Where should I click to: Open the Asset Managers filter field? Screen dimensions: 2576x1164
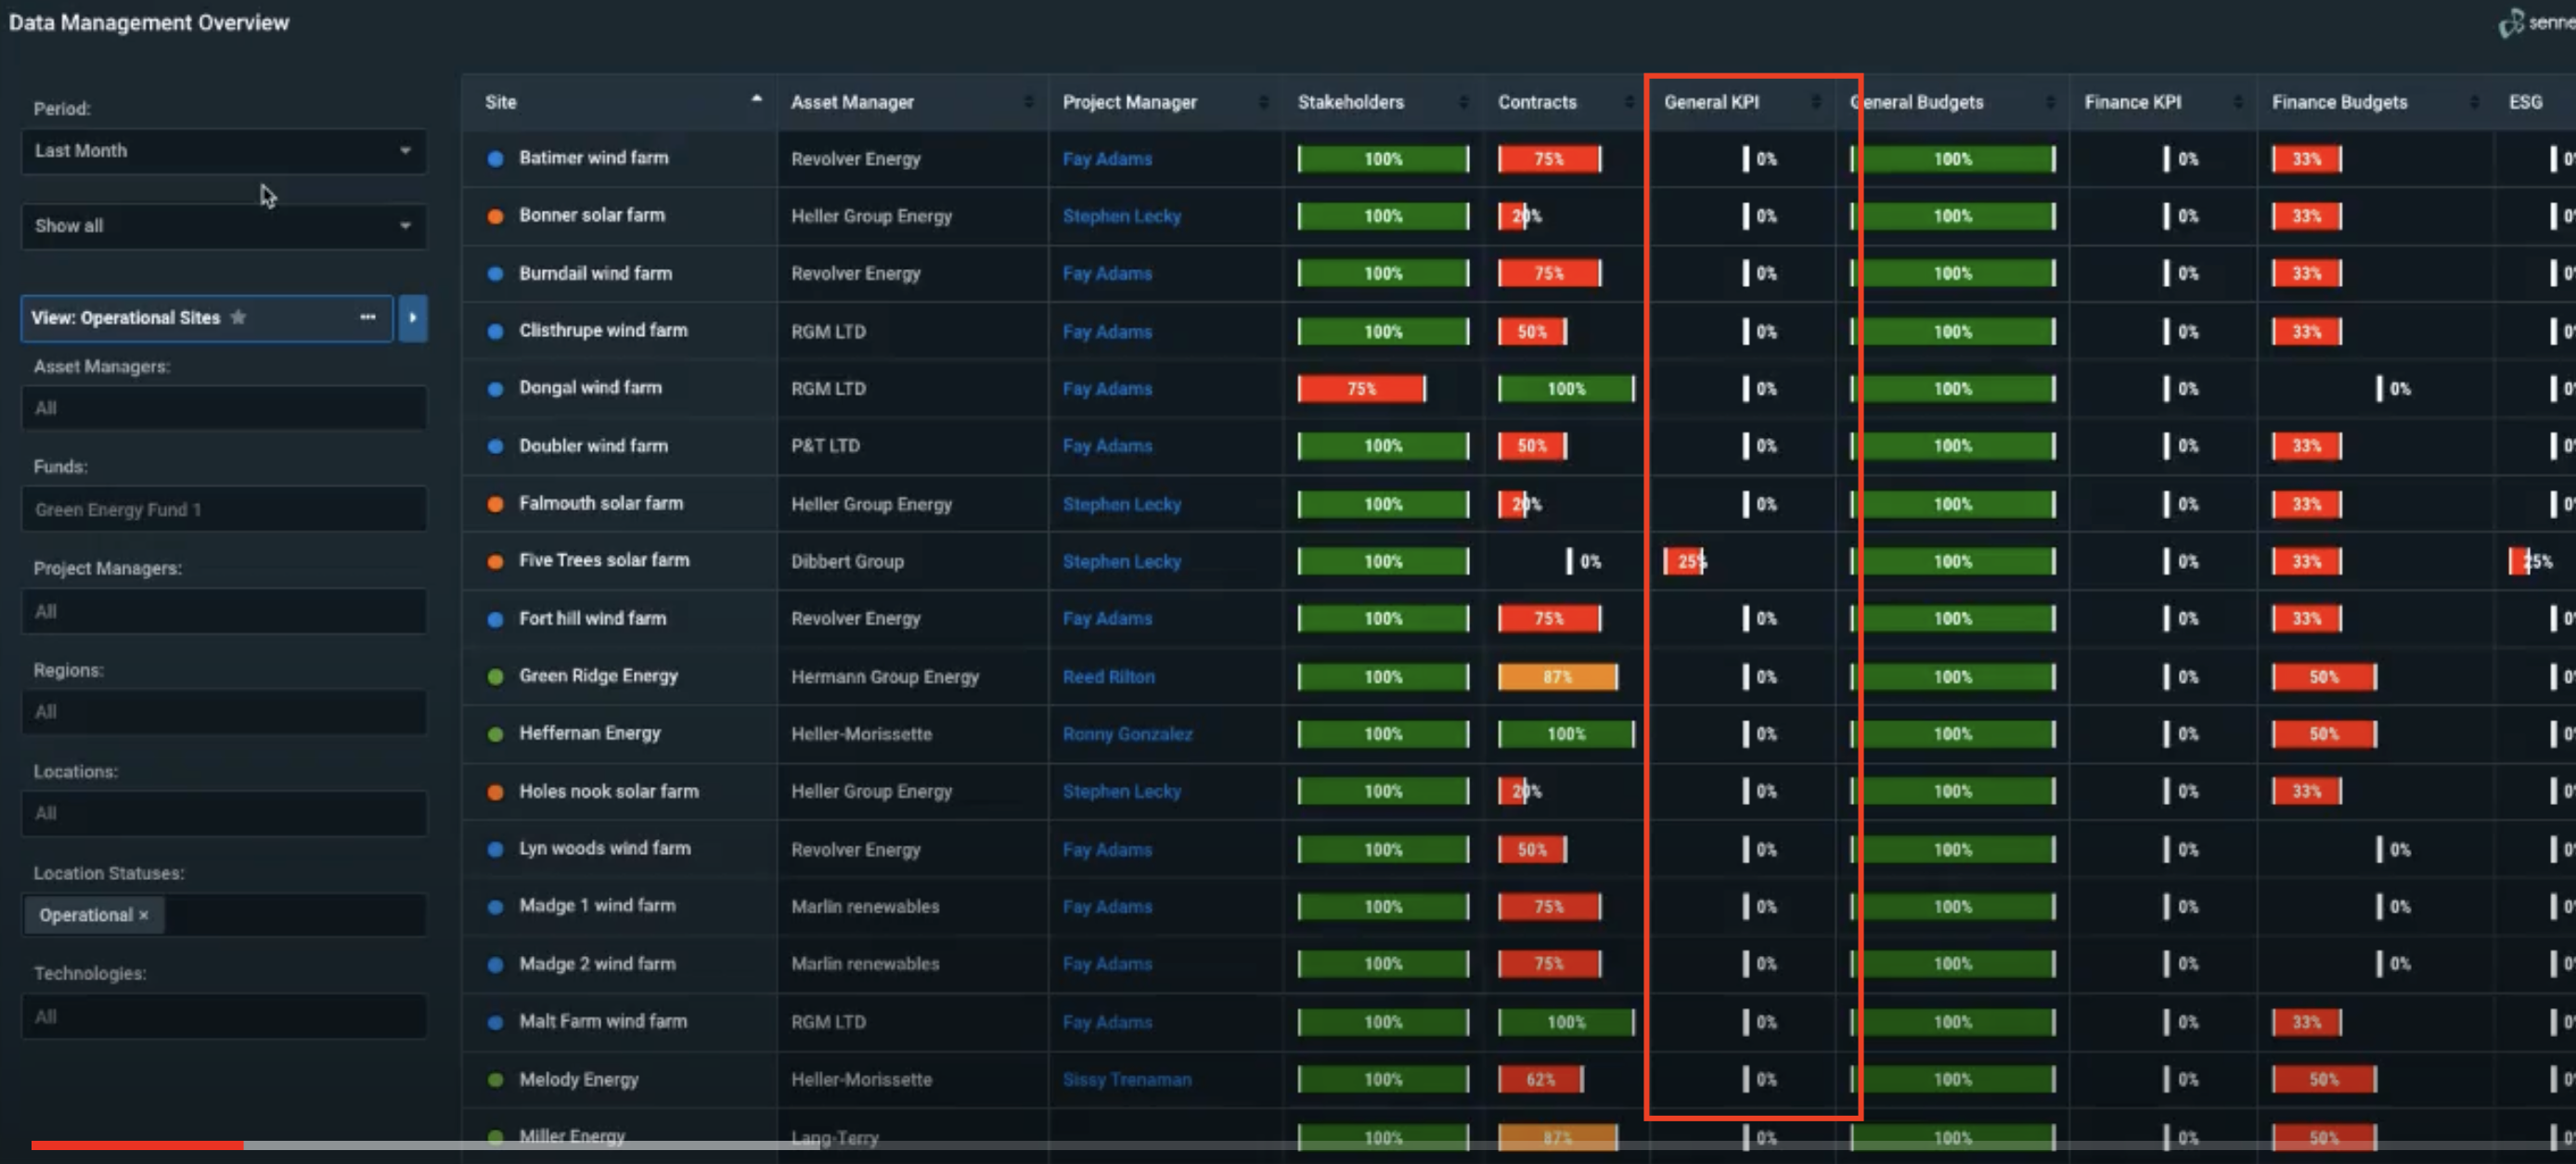point(223,408)
